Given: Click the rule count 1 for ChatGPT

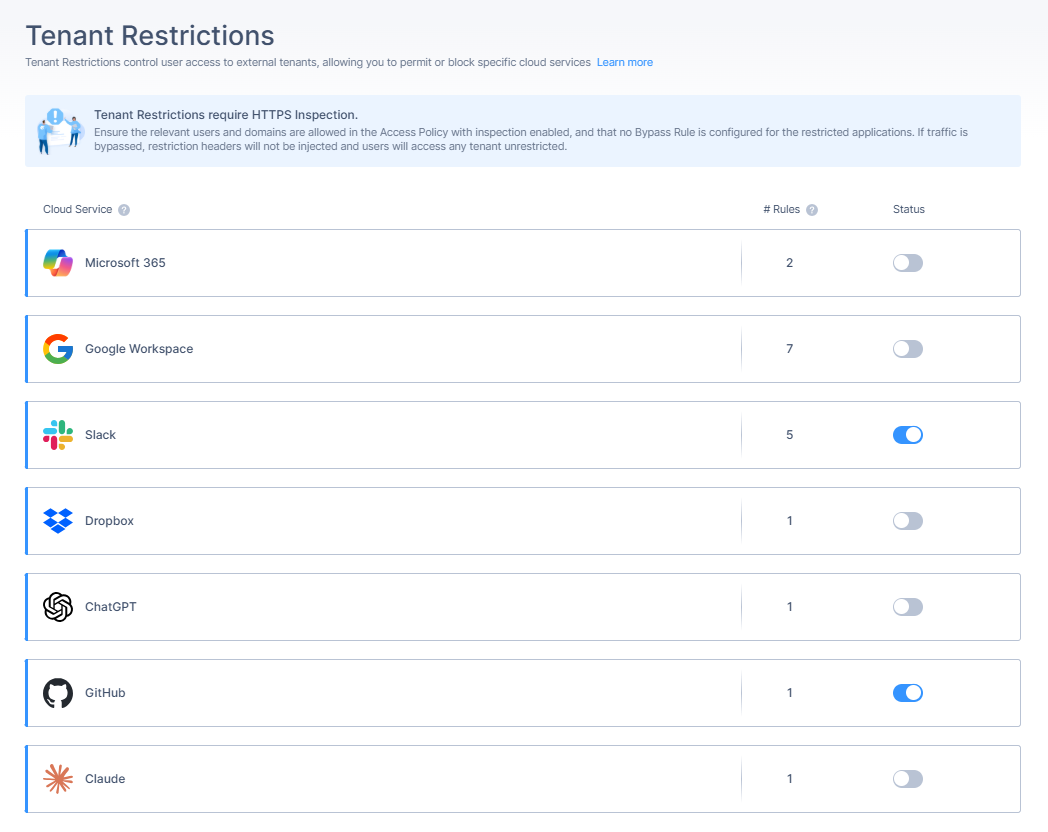Looking at the screenshot, I should [789, 607].
